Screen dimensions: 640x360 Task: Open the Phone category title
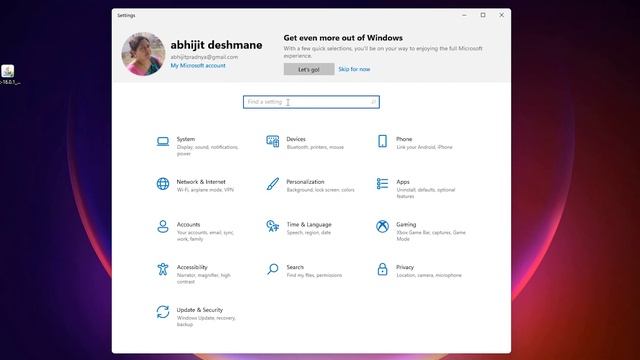pos(404,139)
